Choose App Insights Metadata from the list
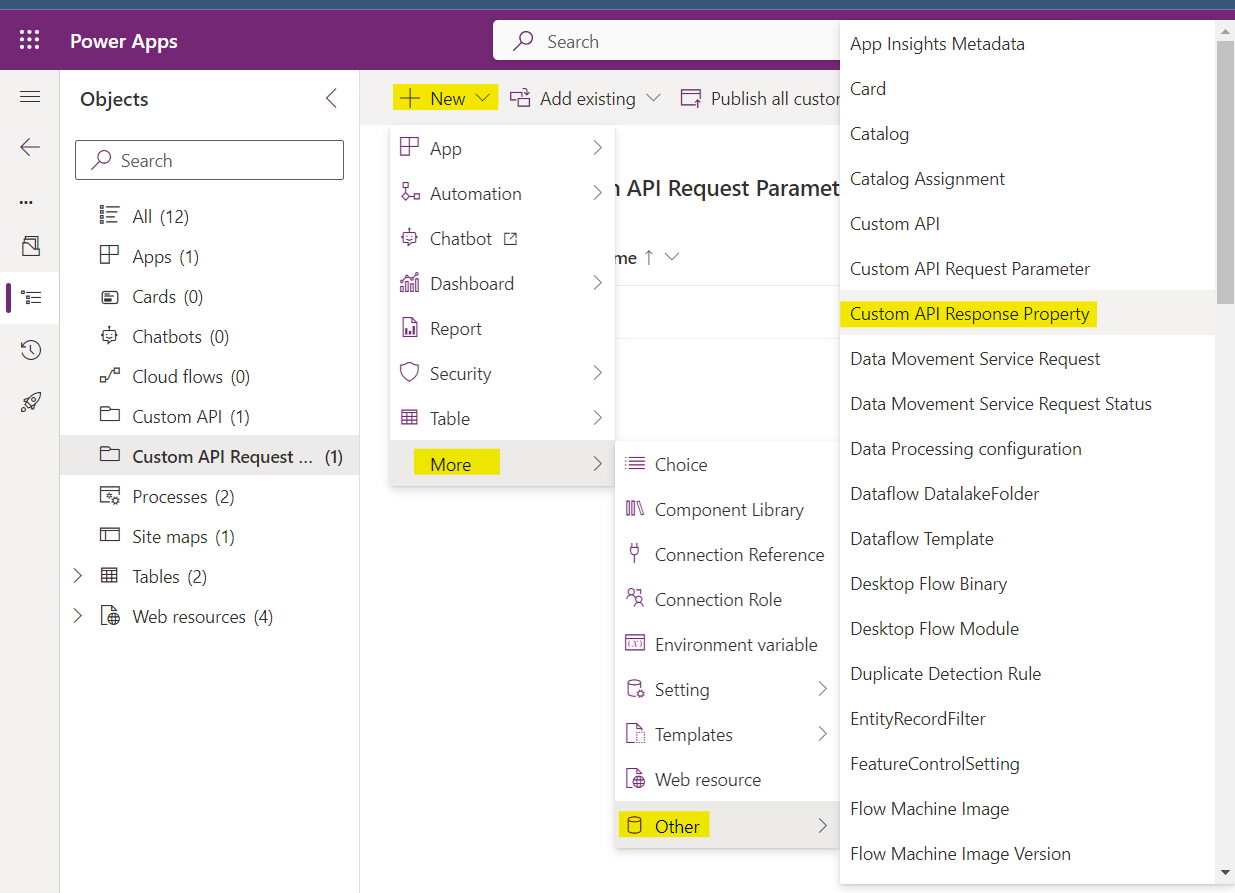This screenshot has width=1235, height=893. coord(1028,43)
